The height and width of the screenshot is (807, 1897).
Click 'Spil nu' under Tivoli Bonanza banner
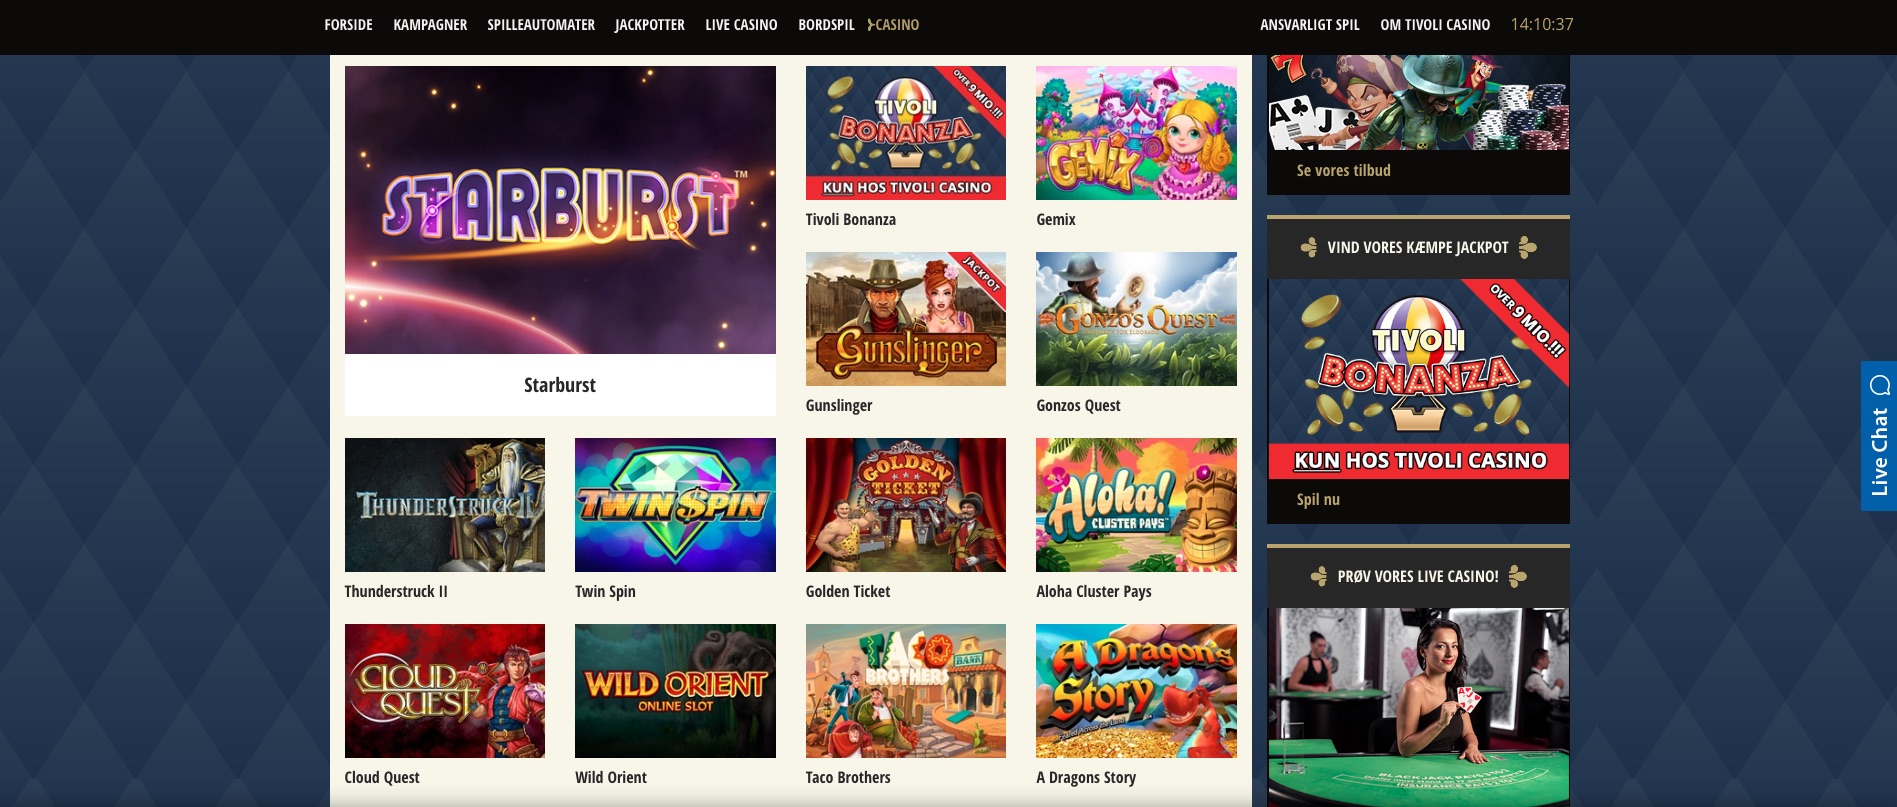coord(1318,500)
